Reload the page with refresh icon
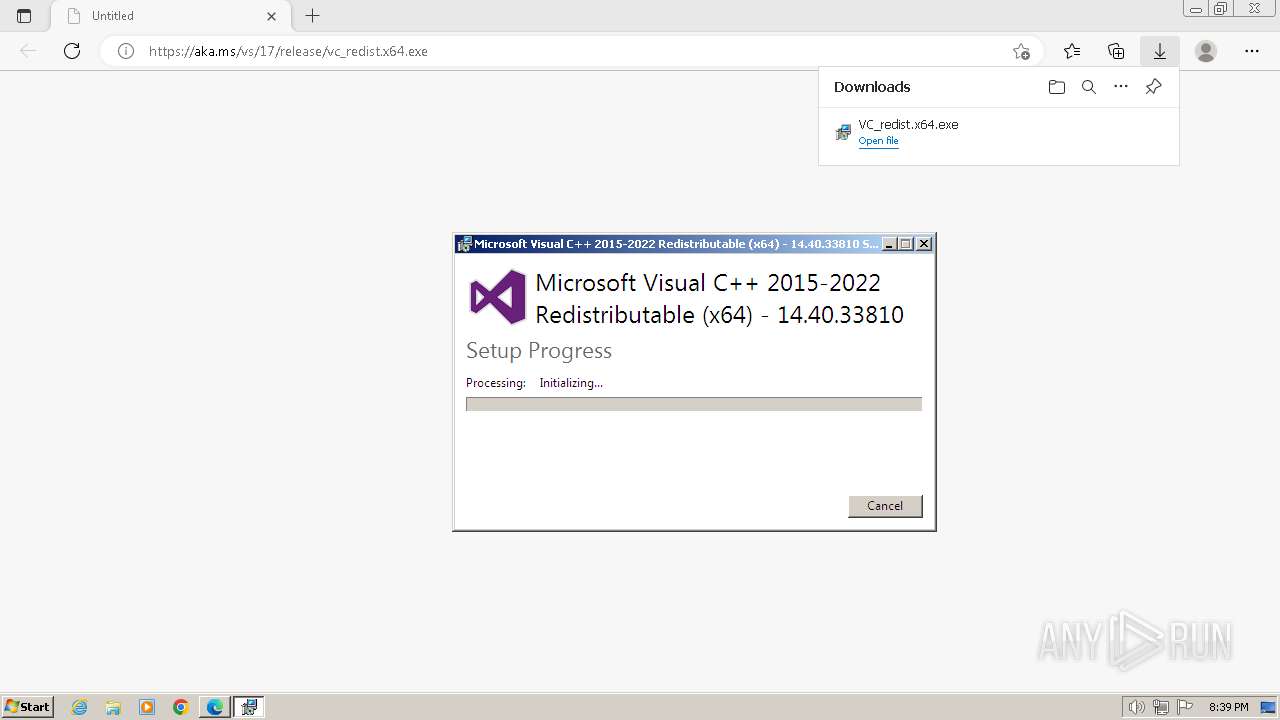The height and width of the screenshot is (720, 1280). [x=72, y=51]
